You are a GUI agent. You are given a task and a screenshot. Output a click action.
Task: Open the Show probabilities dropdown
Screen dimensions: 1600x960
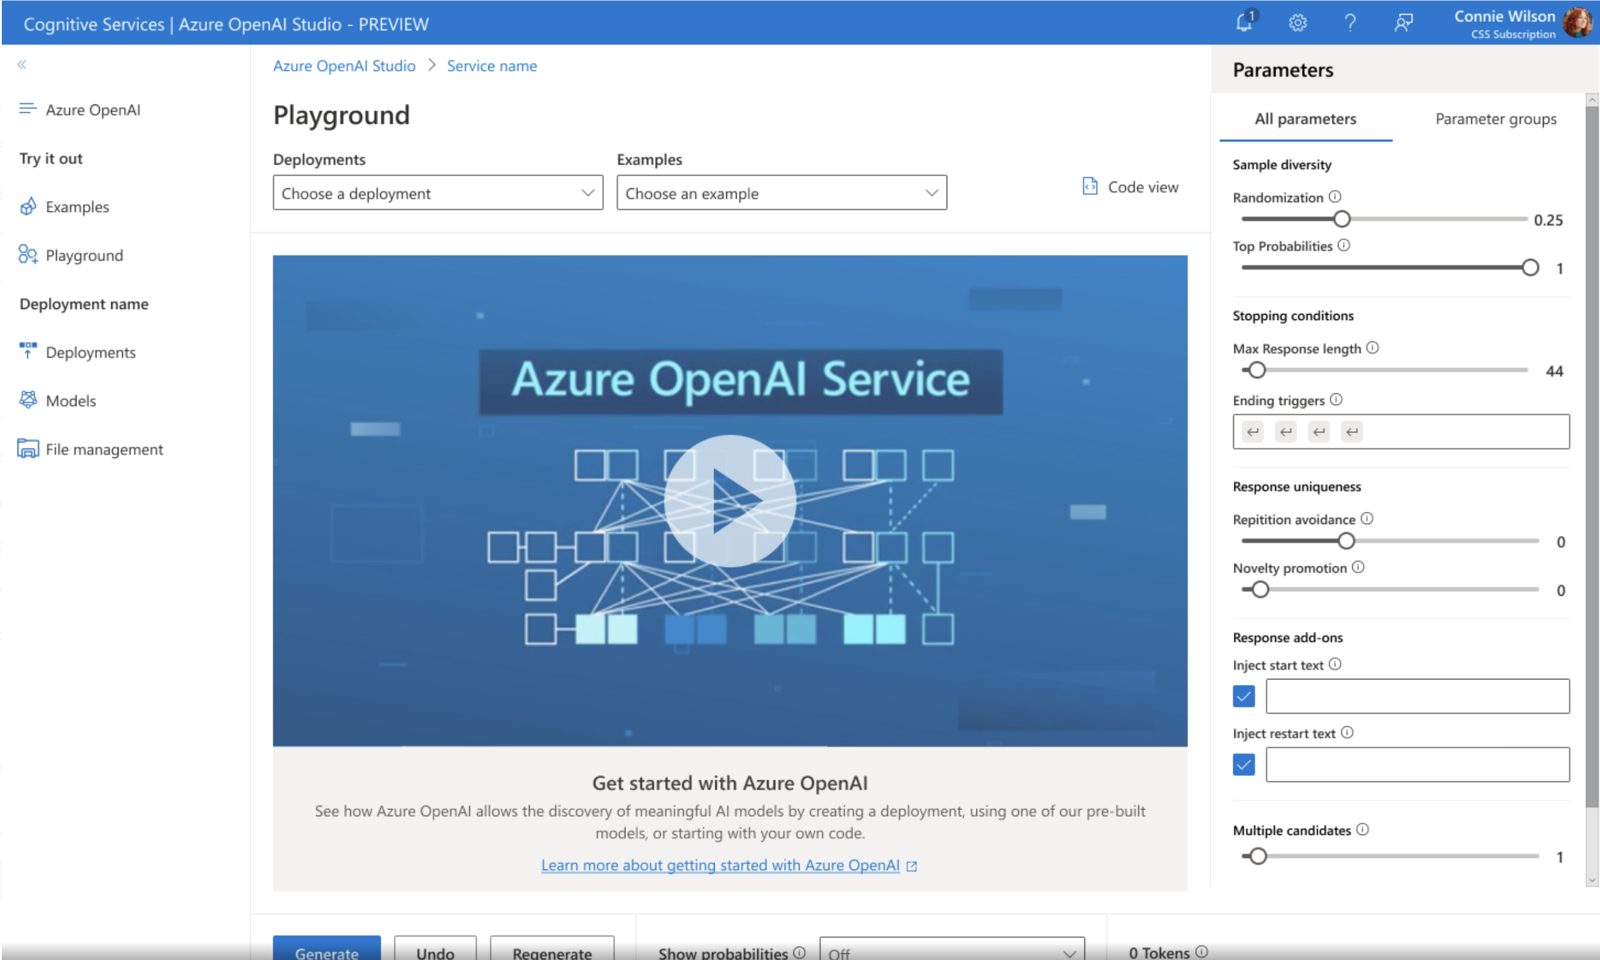coord(952,950)
